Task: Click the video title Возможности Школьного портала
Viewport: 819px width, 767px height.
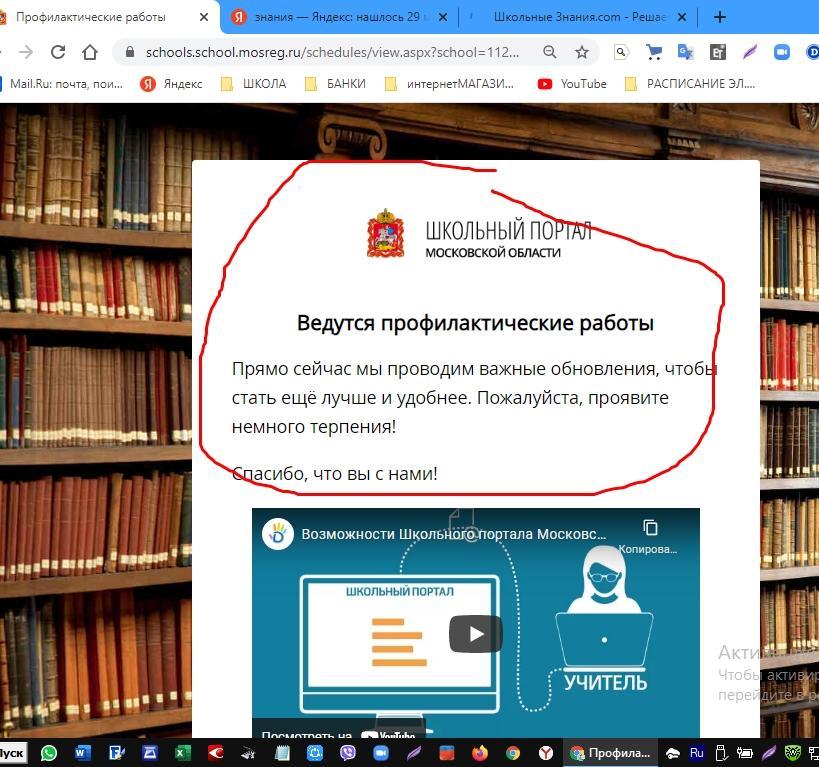Action: click(x=453, y=534)
